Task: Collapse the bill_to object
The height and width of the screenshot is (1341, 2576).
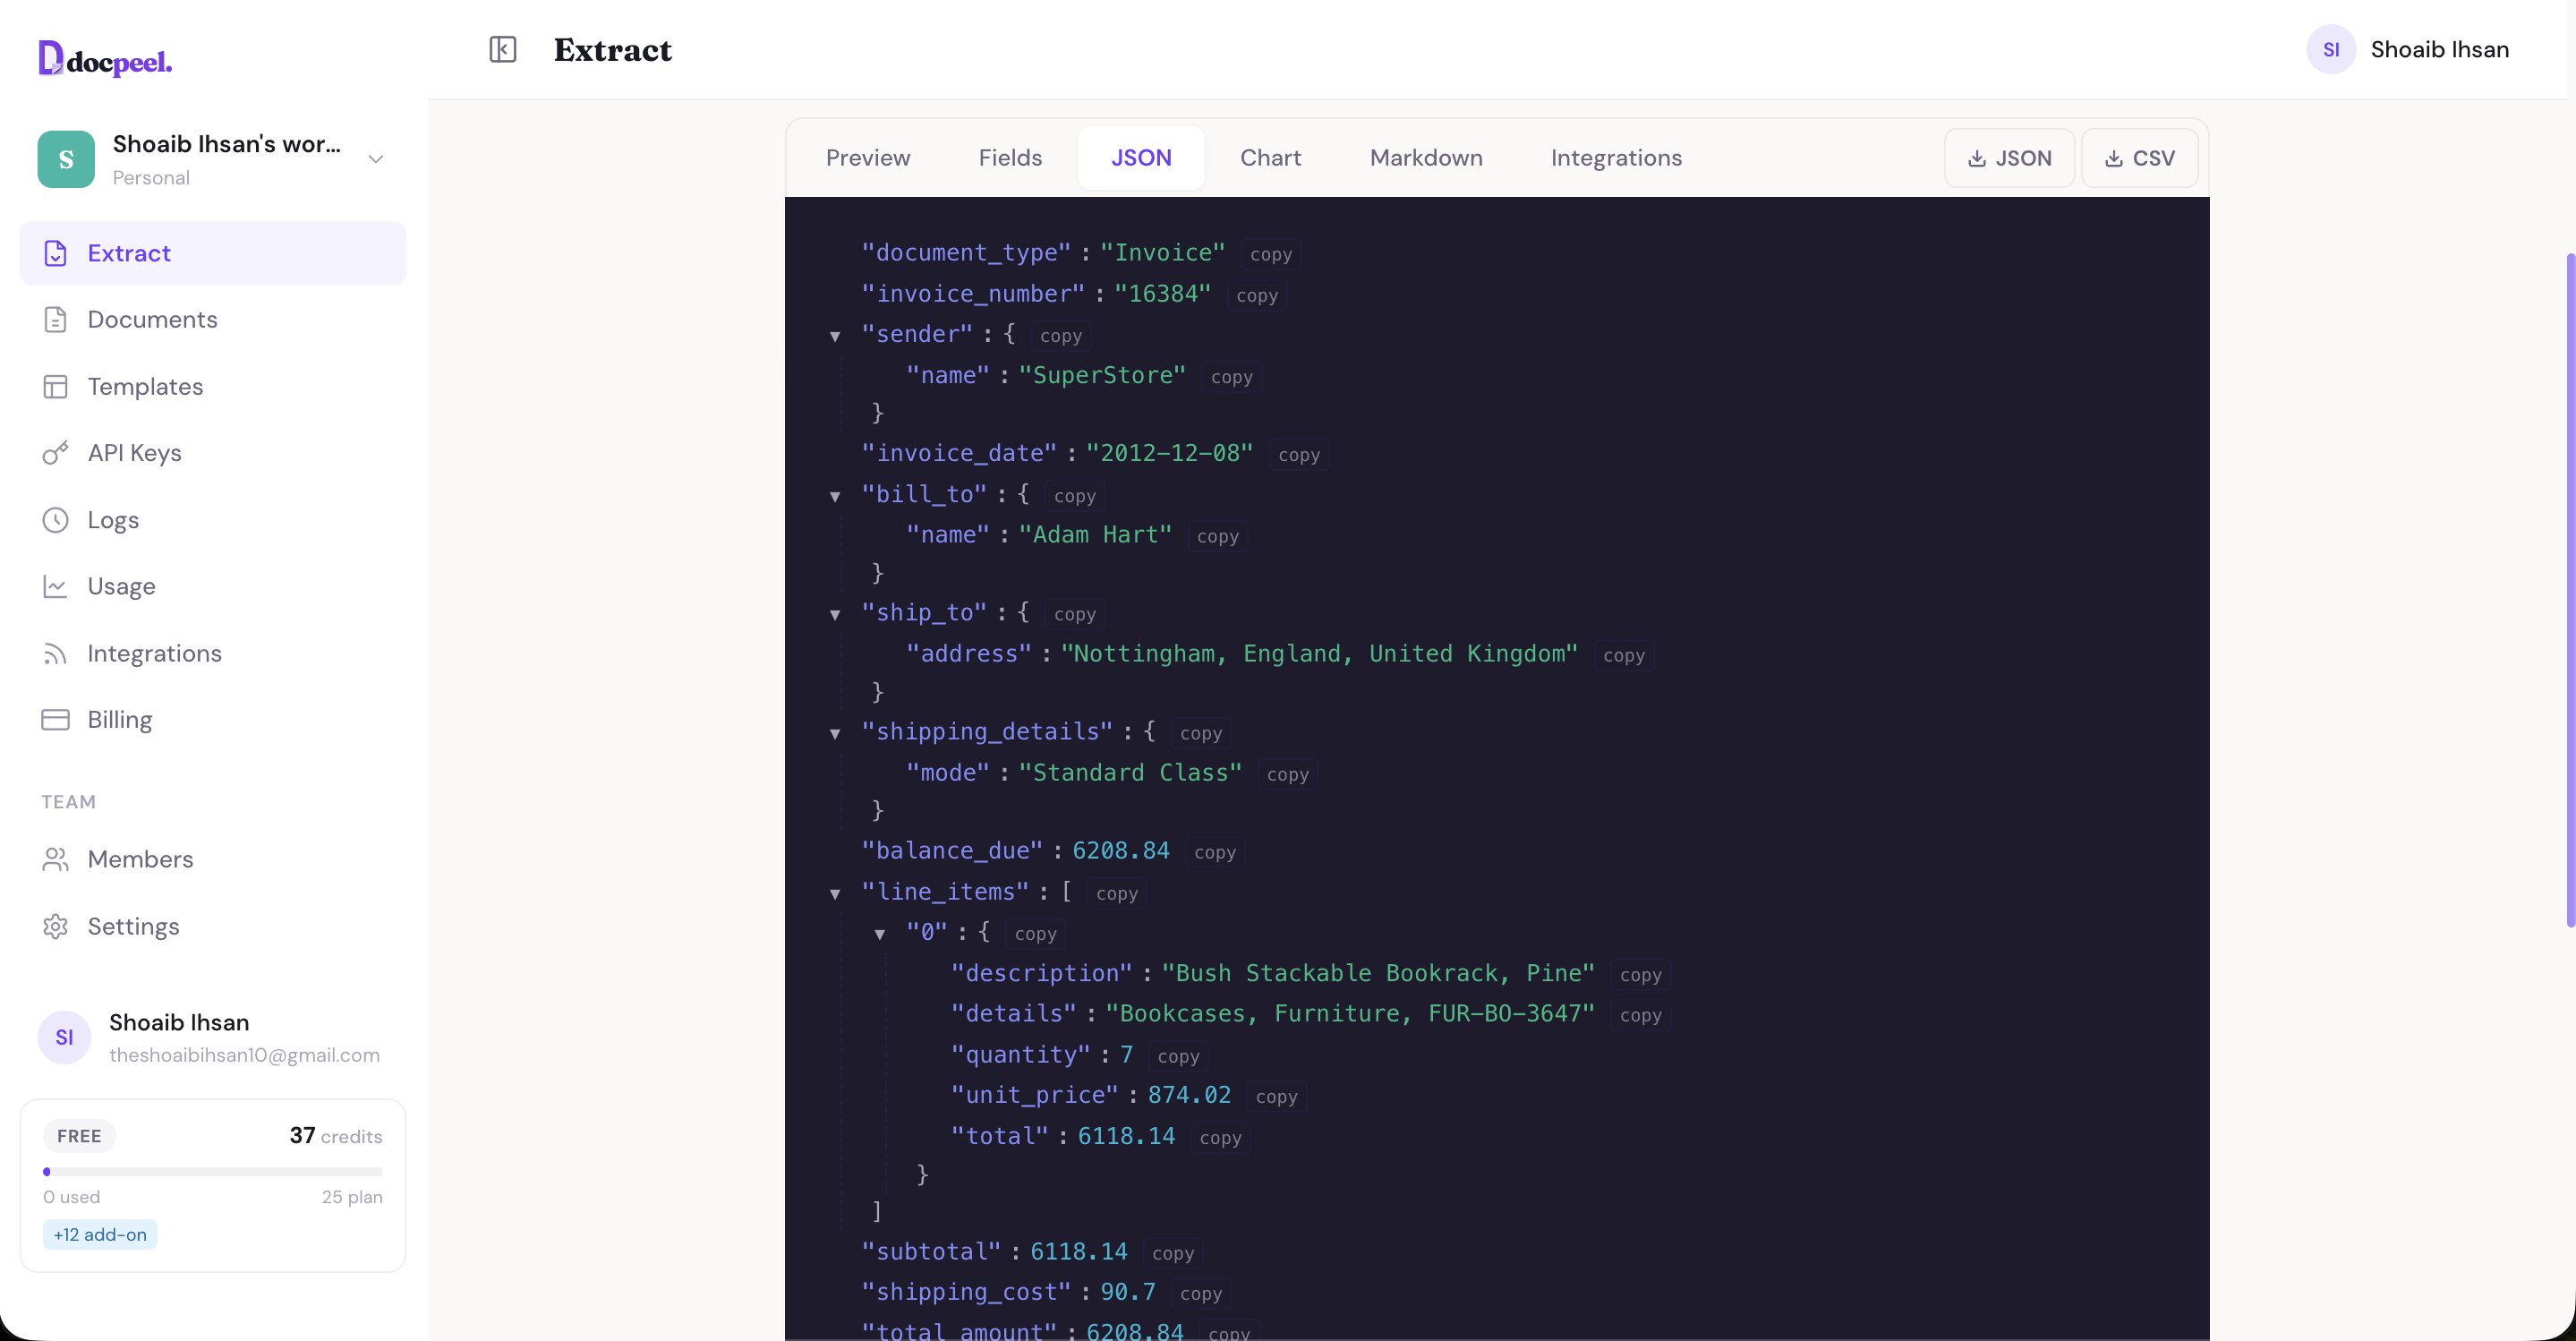Action: pos(835,496)
